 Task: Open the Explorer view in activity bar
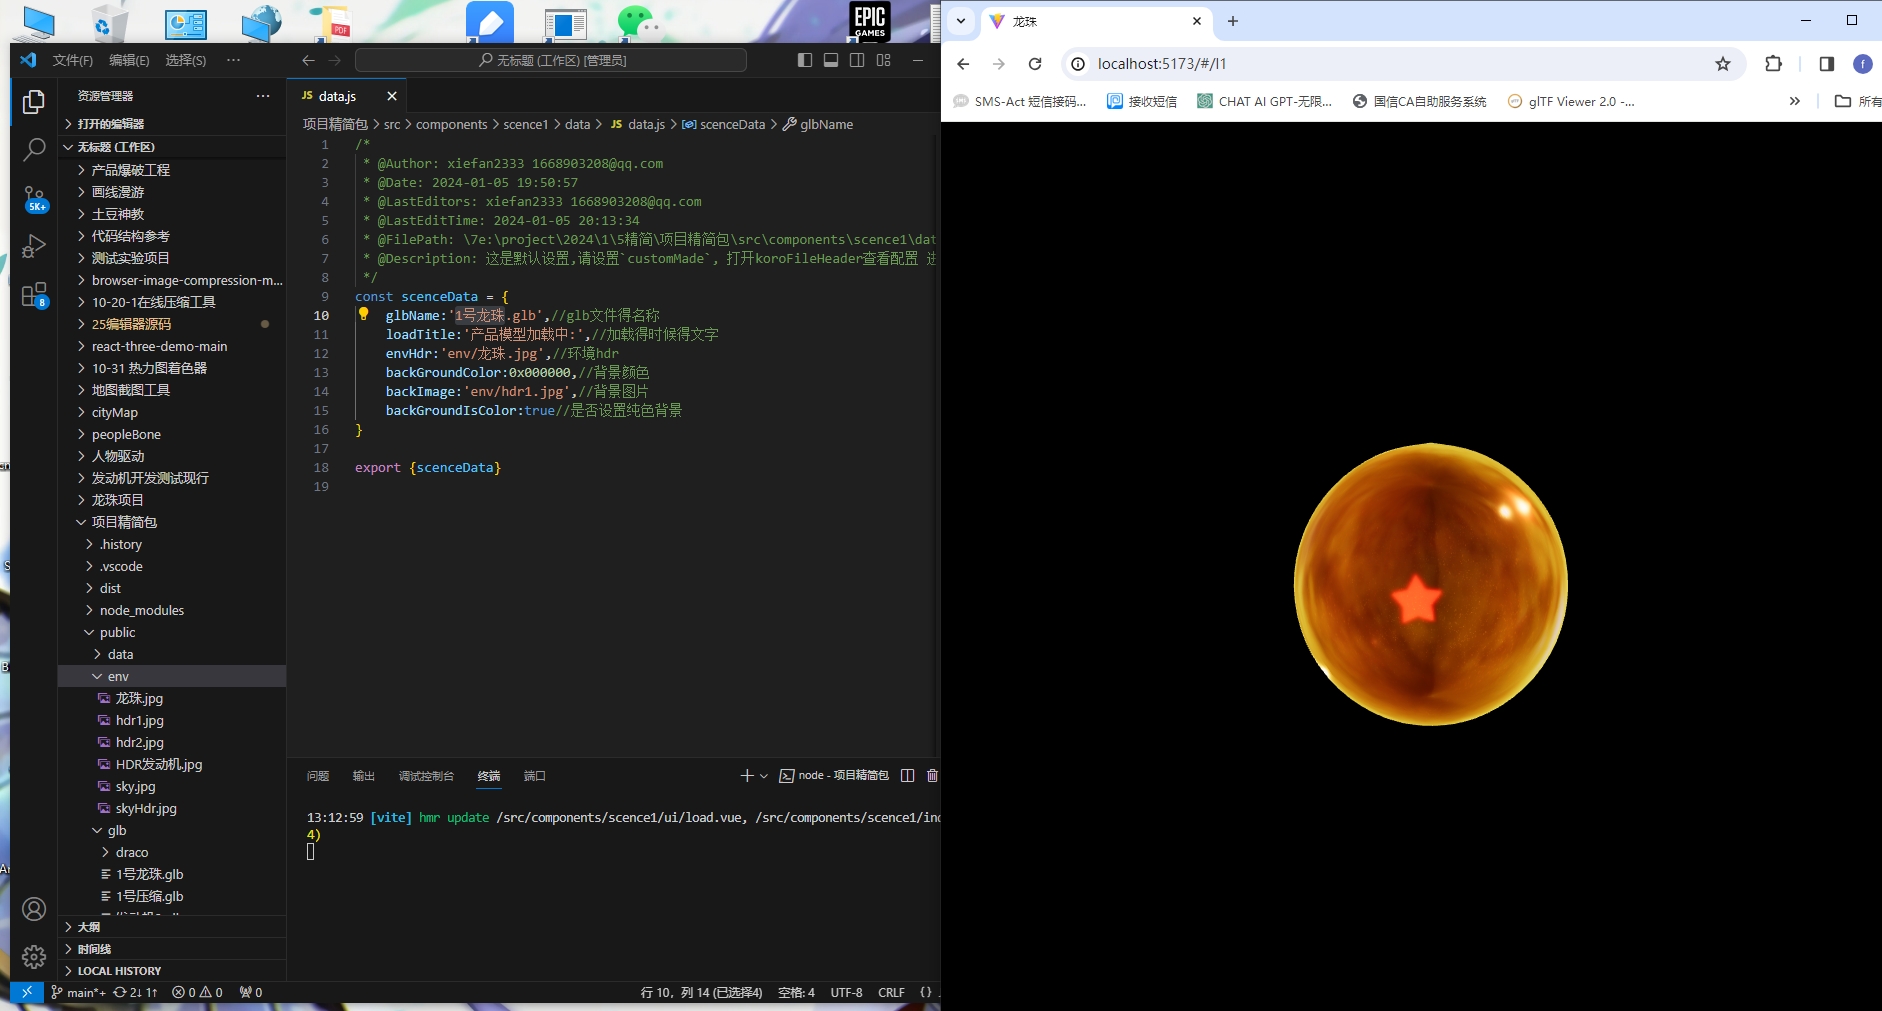point(34,101)
